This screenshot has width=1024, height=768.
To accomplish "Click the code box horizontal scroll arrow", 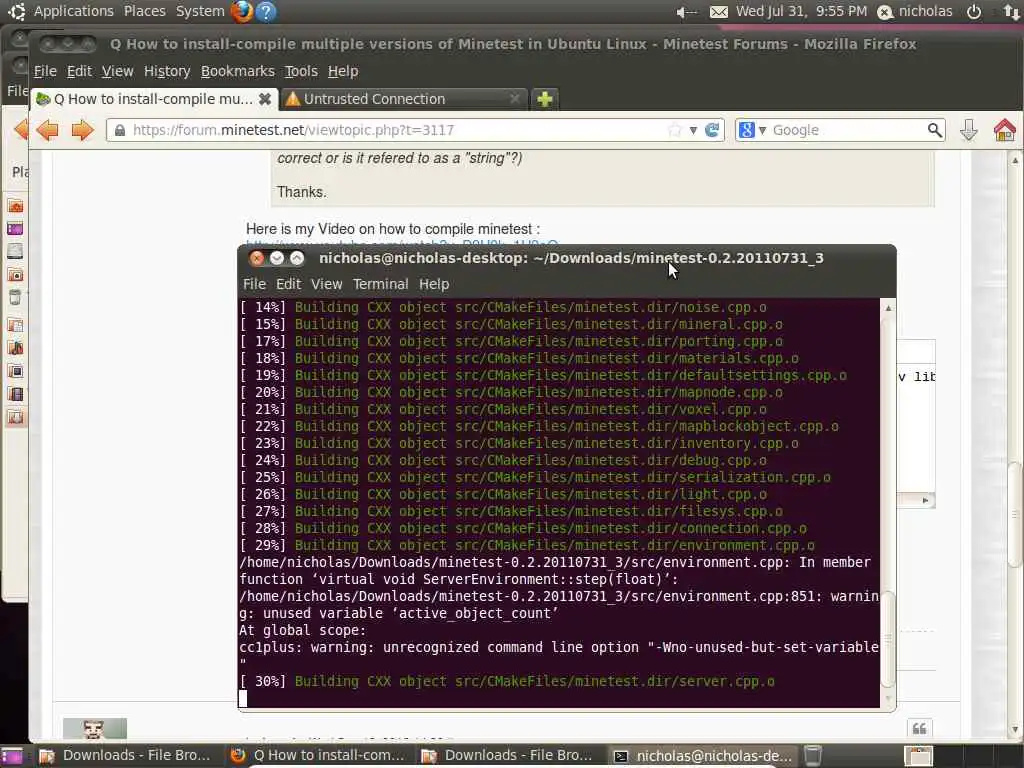I will point(925,500).
